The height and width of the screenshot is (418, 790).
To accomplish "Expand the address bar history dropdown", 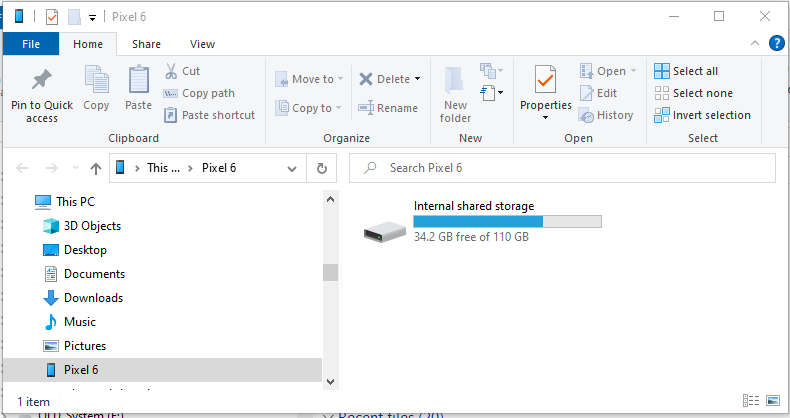I will (292, 169).
